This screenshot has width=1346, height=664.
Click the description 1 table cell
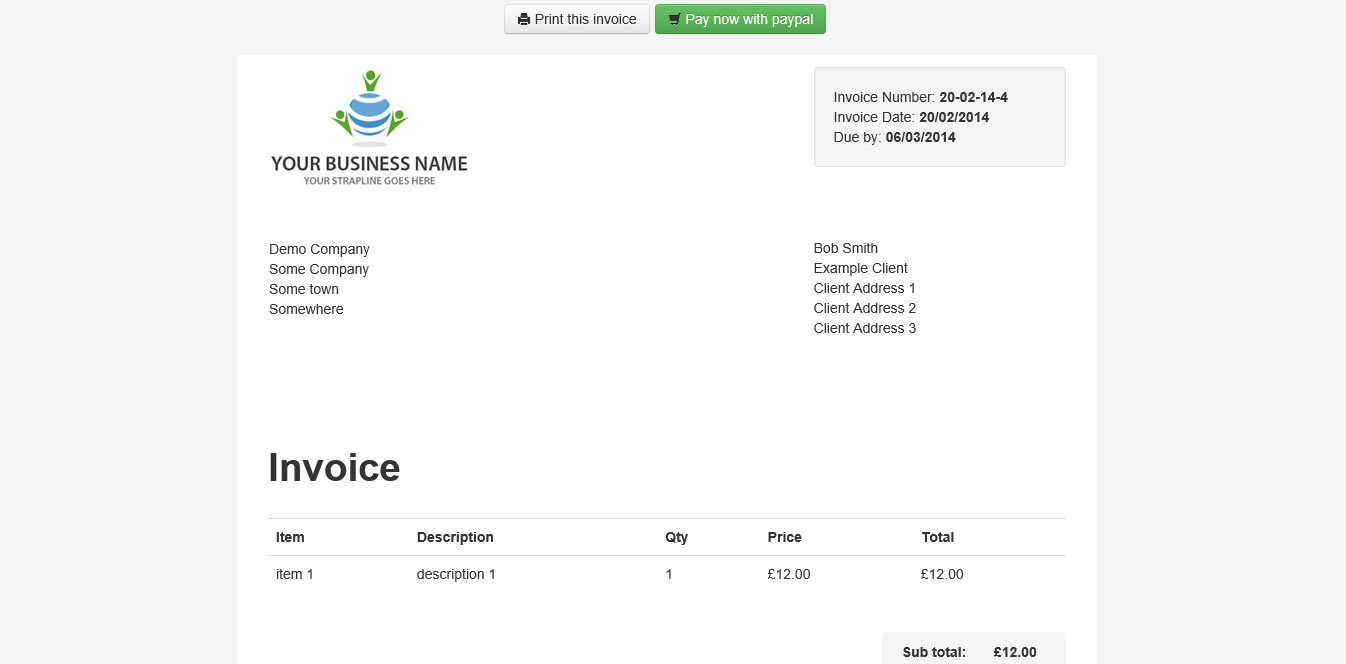[456, 574]
